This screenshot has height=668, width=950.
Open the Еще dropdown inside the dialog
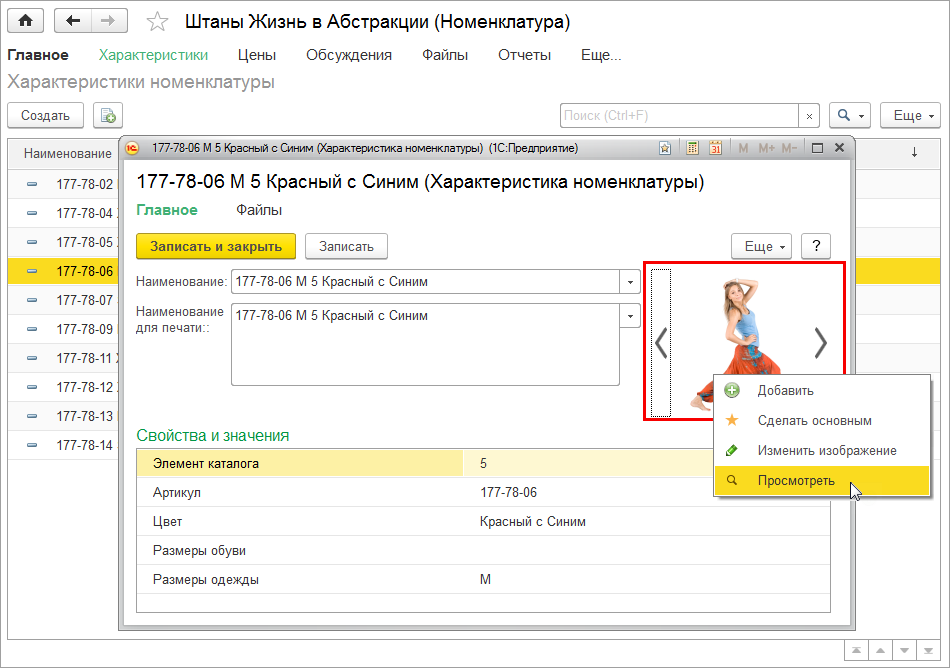click(762, 246)
